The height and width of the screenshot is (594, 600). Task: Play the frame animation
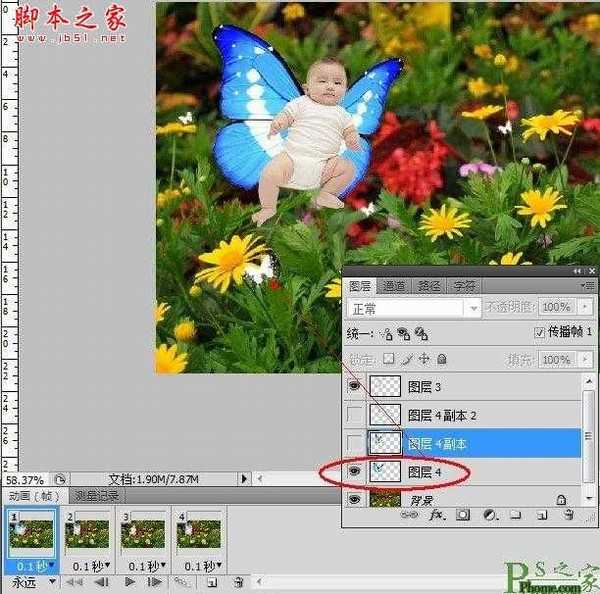(131, 581)
